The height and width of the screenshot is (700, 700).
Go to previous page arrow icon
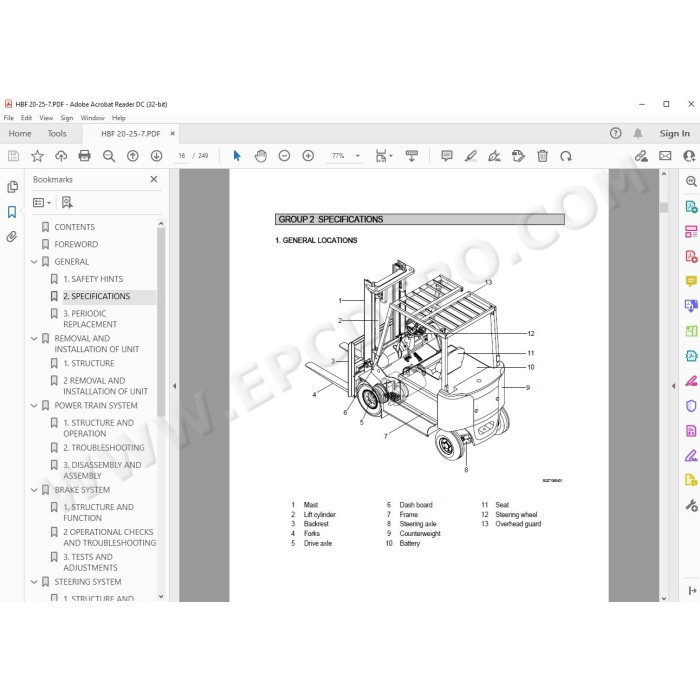(133, 156)
